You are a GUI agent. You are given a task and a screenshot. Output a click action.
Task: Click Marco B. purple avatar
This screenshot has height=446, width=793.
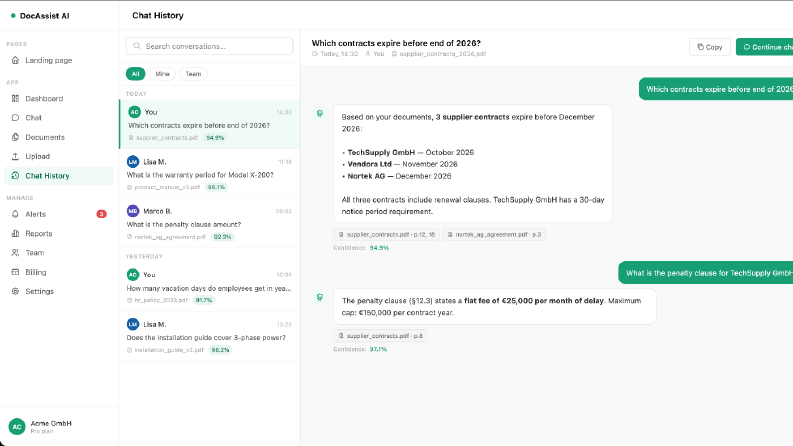133,211
